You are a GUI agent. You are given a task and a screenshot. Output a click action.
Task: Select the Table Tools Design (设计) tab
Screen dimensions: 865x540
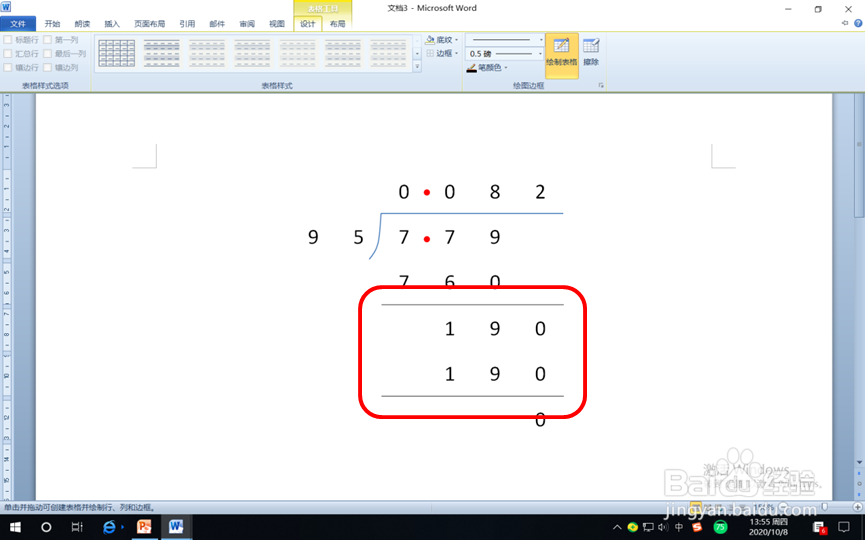pyautogui.click(x=307, y=24)
